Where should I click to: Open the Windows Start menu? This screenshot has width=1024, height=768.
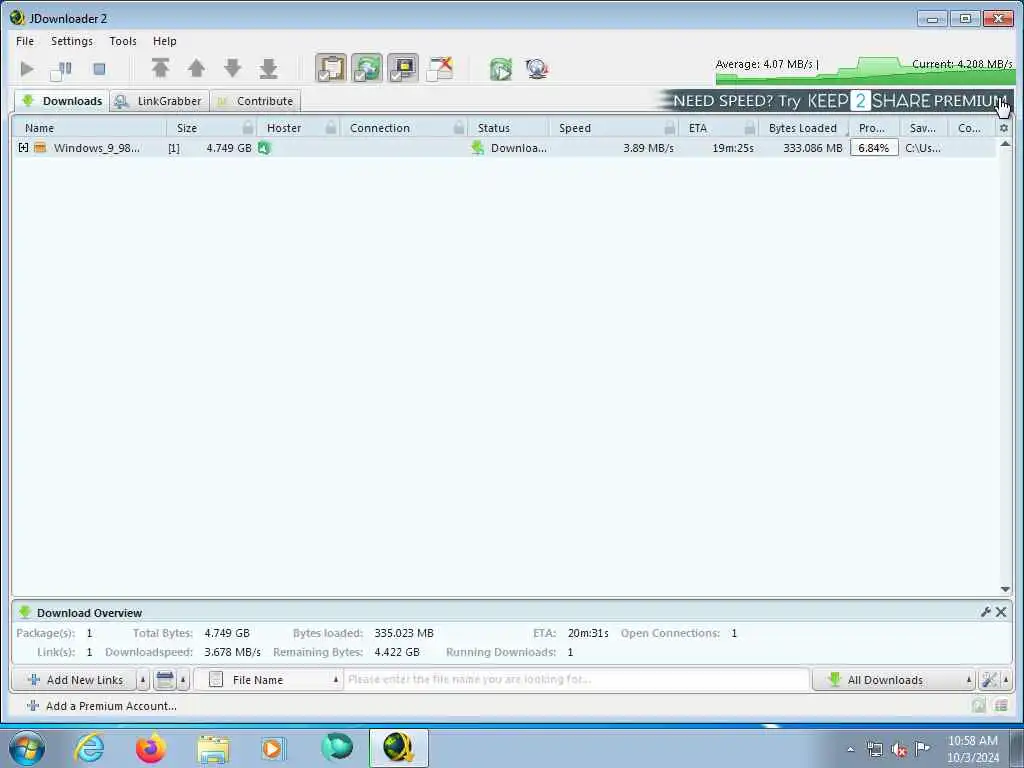click(27, 748)
